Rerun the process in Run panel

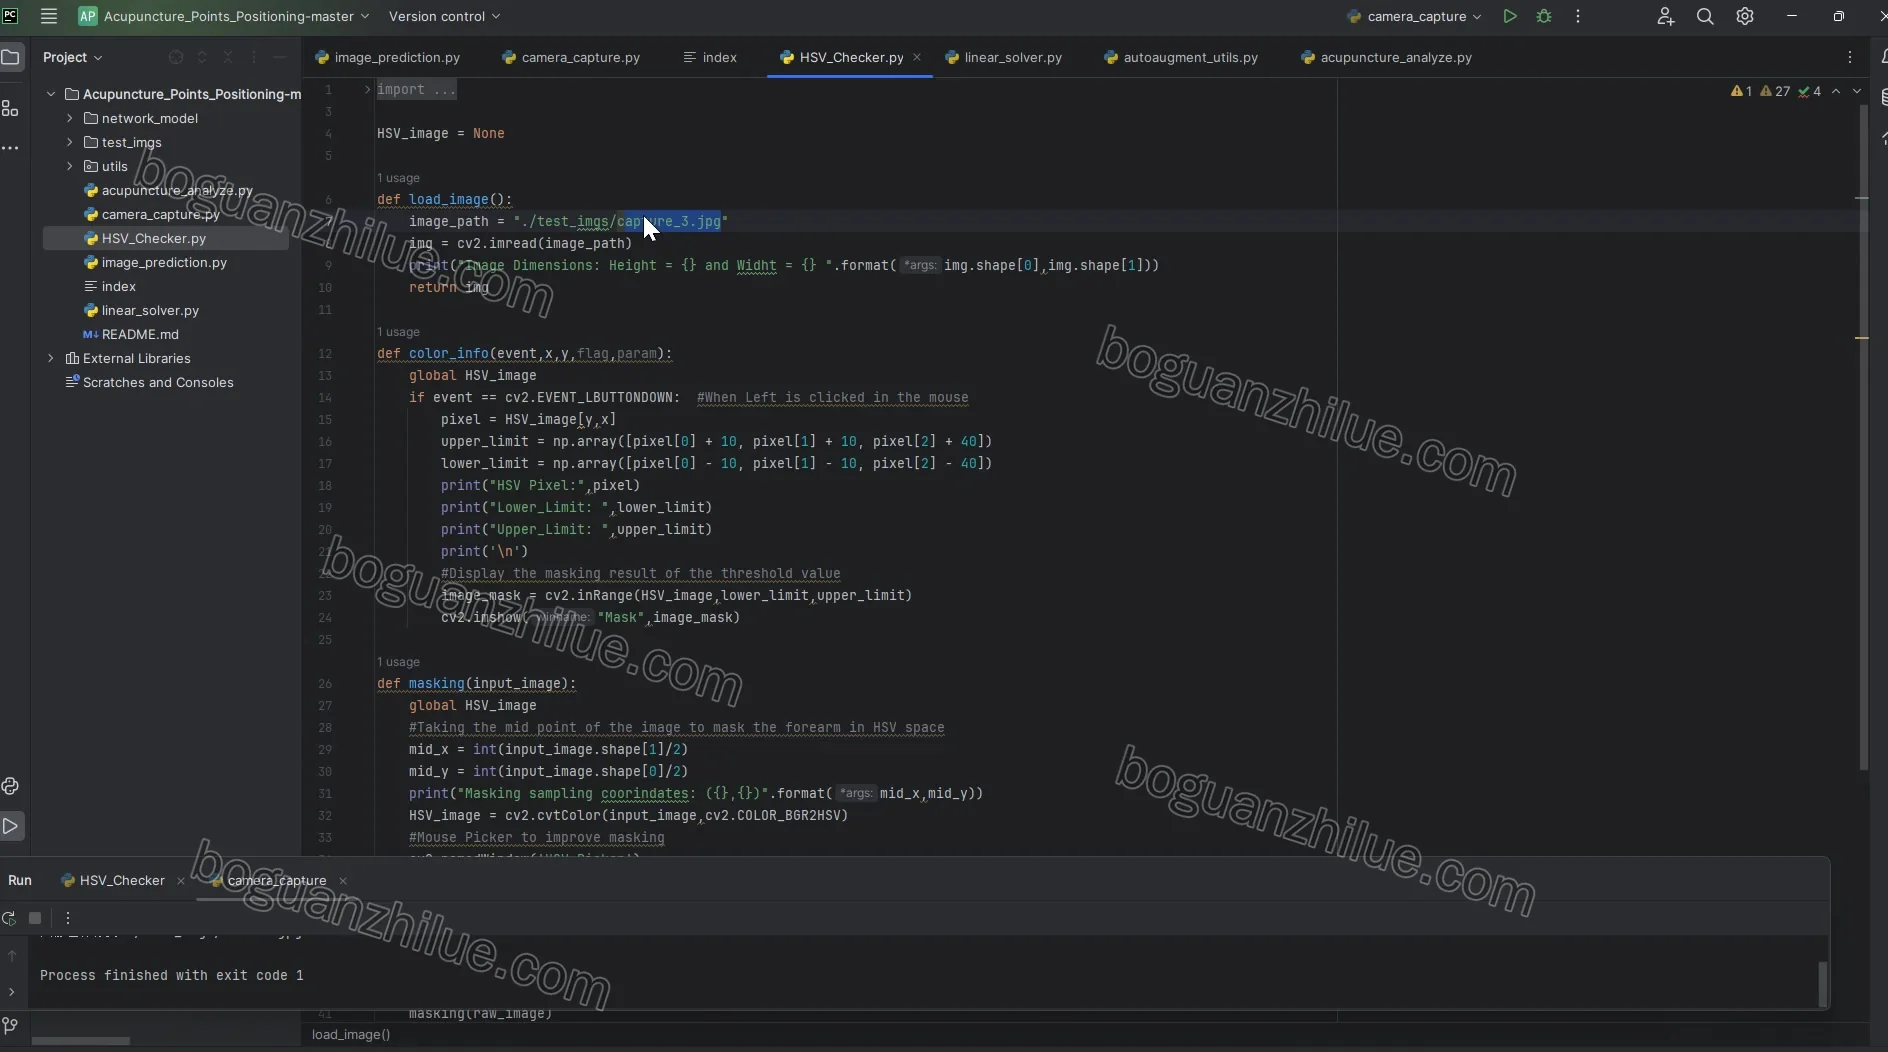[x=9, y=918]
